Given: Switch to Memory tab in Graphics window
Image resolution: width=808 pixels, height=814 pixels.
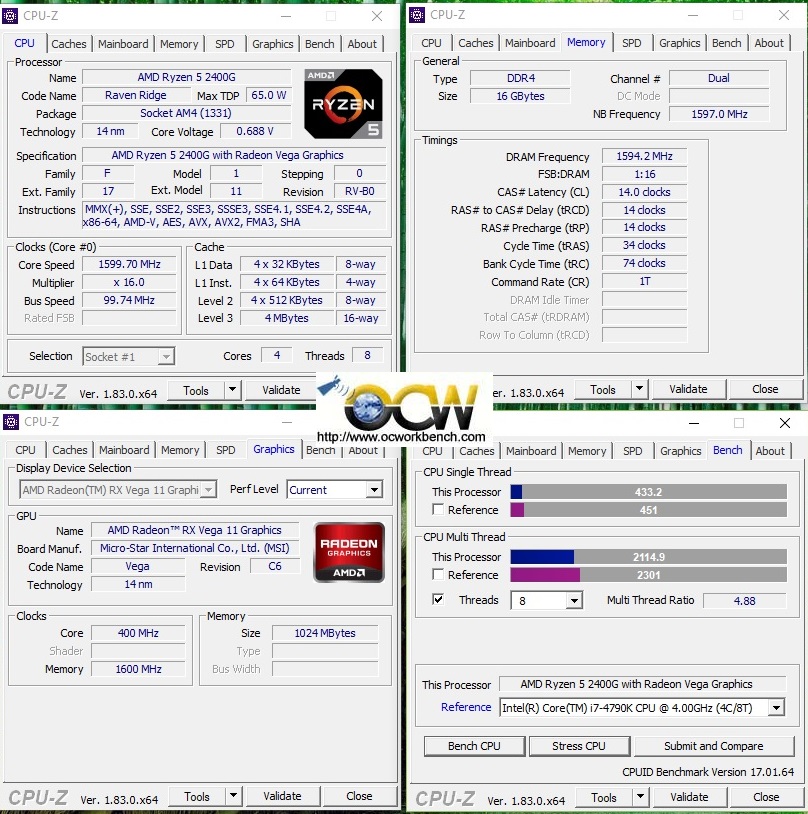Looking at the screenshot, I should point(180,450).
